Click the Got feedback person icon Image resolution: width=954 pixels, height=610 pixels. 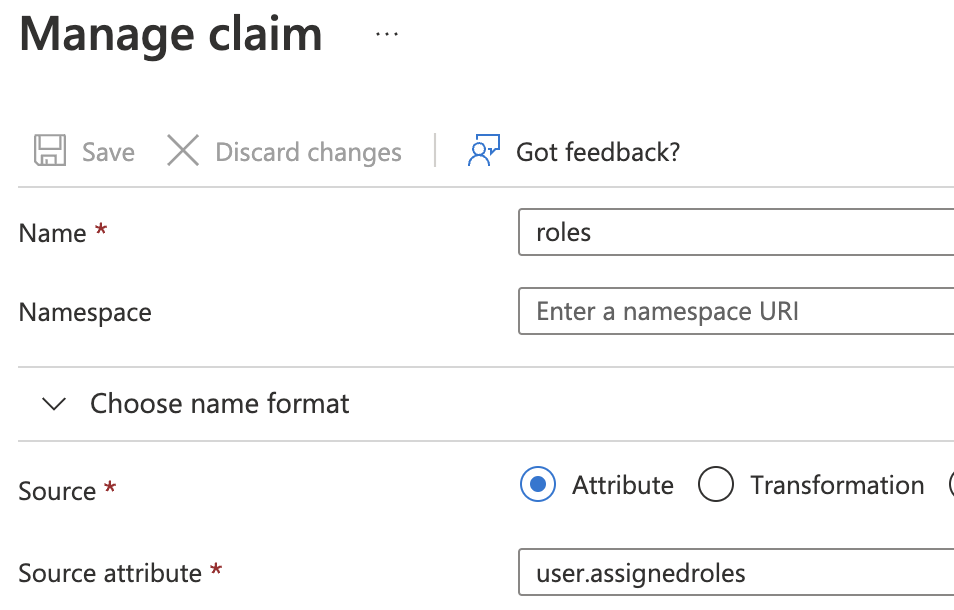click(x=484, y=151)
